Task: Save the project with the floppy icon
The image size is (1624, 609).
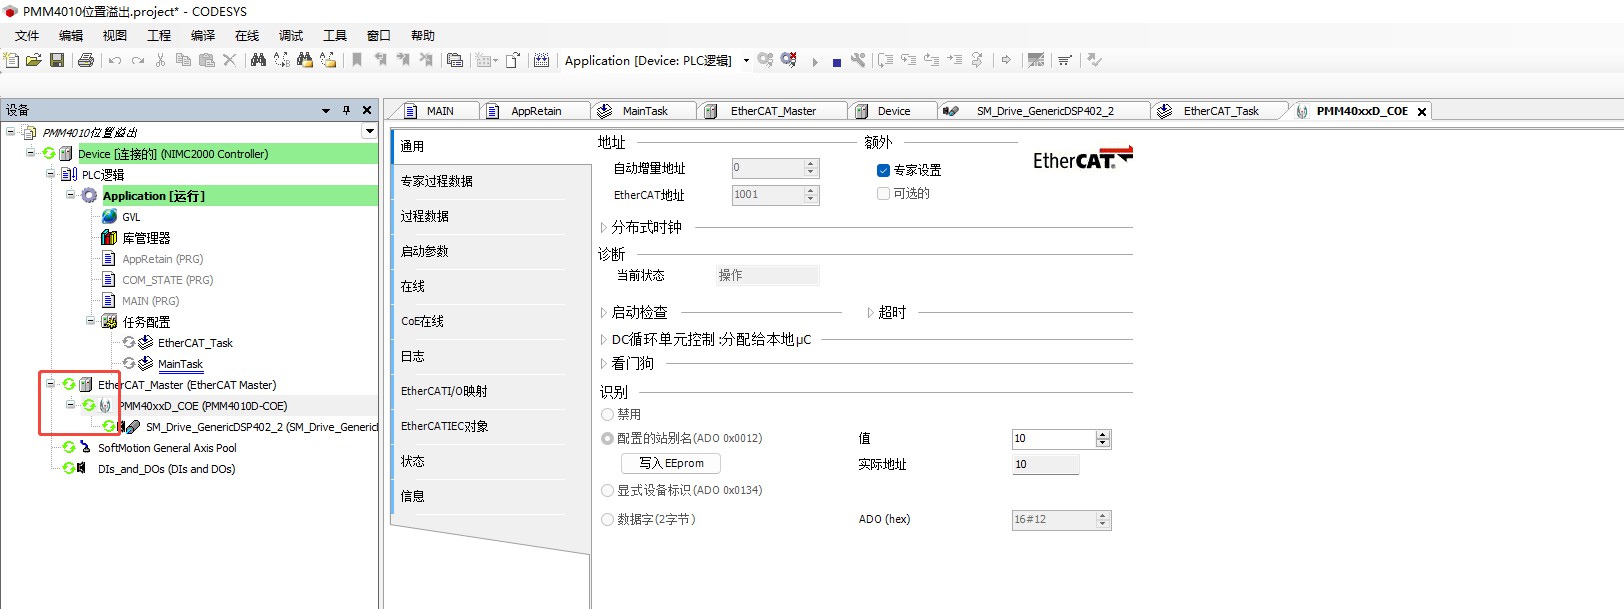Action: pyautogui.click(x=57, y=60)
